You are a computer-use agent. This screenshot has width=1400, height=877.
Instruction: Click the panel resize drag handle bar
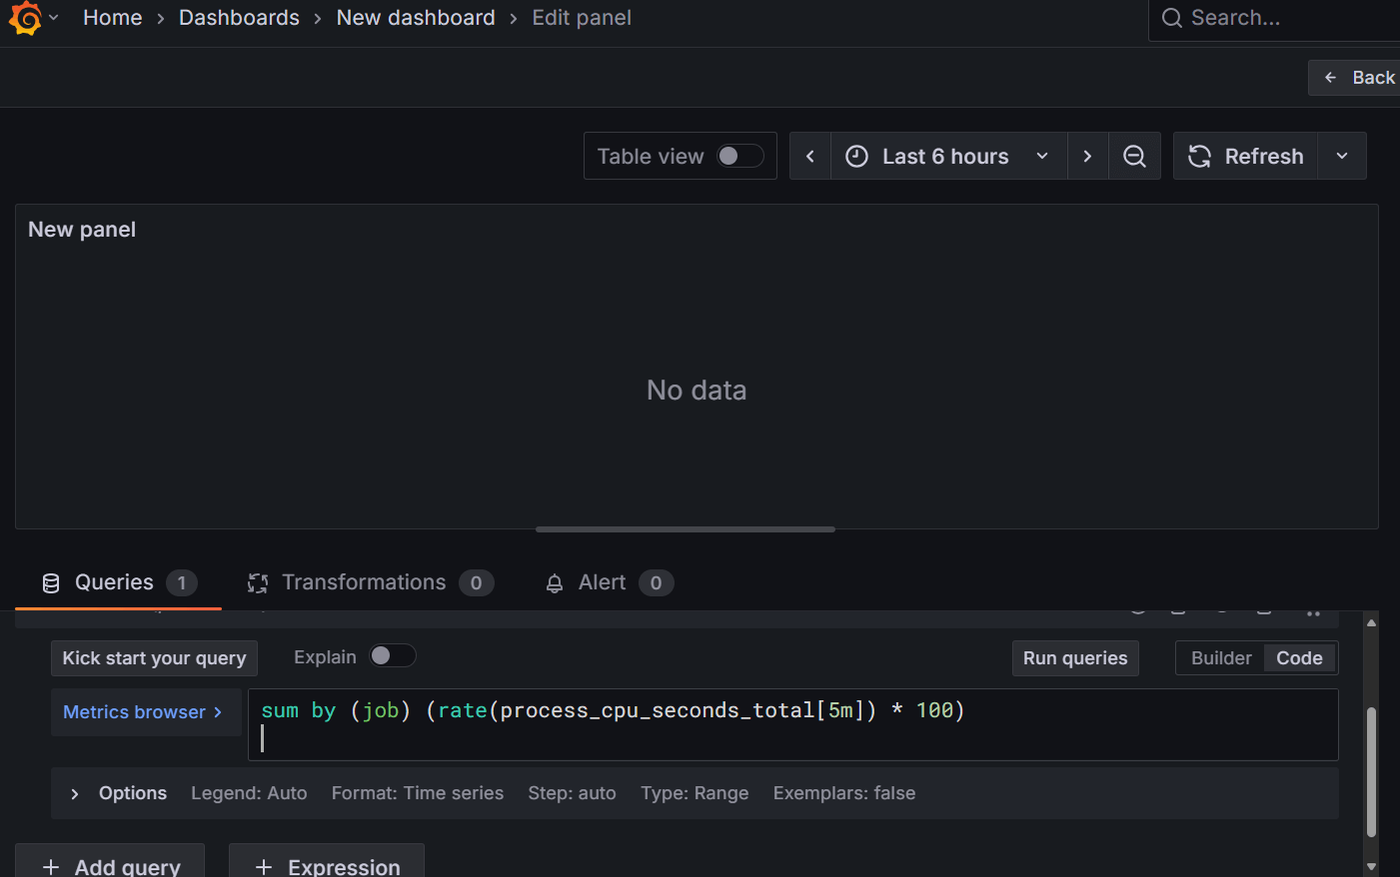[x=685, y=529]
